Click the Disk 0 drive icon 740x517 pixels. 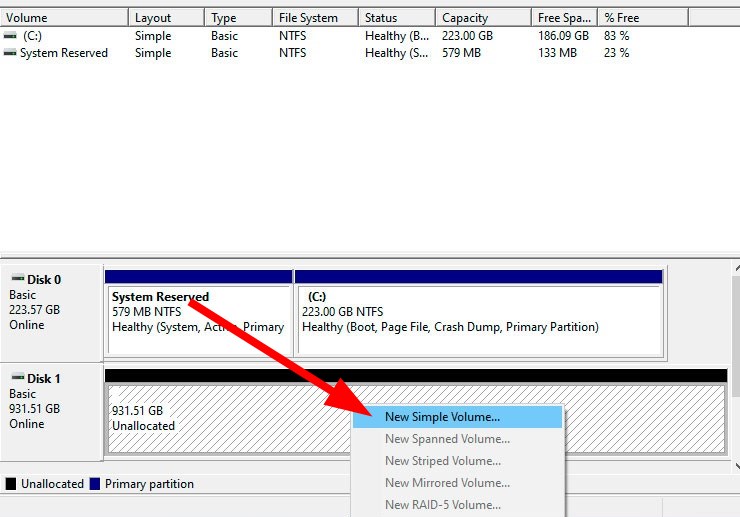point(18,278)
